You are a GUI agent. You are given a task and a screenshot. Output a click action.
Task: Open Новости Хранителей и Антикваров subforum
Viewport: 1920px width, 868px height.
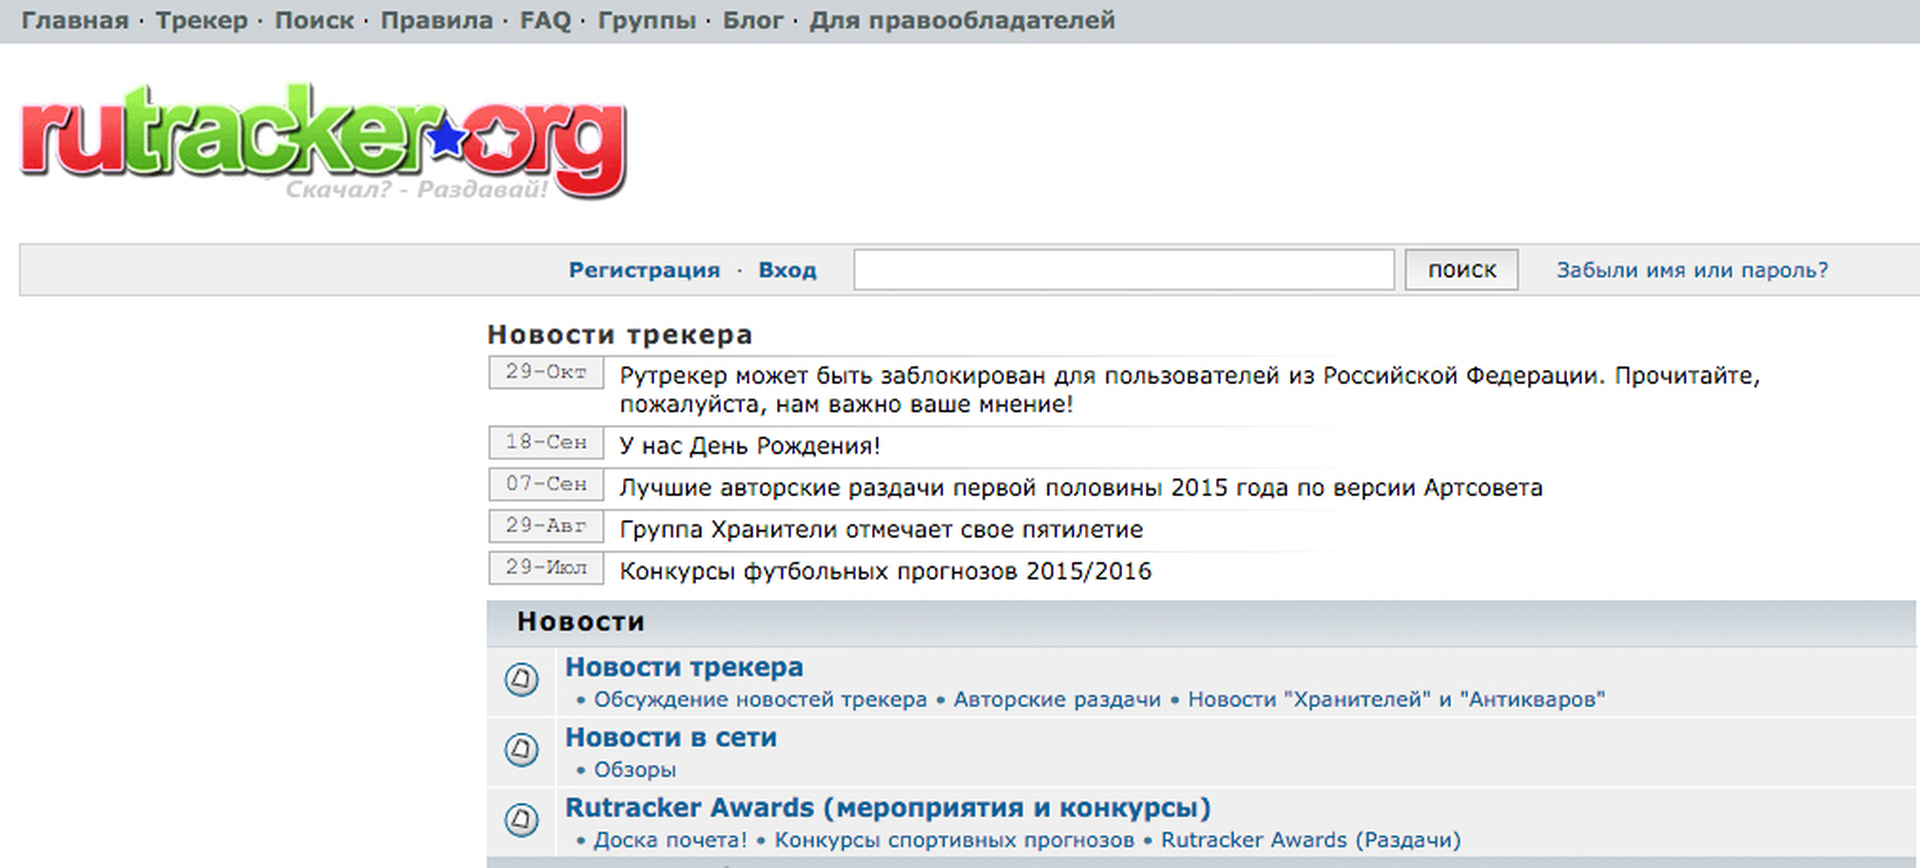pyautogui.click(x=1396, y=700)
